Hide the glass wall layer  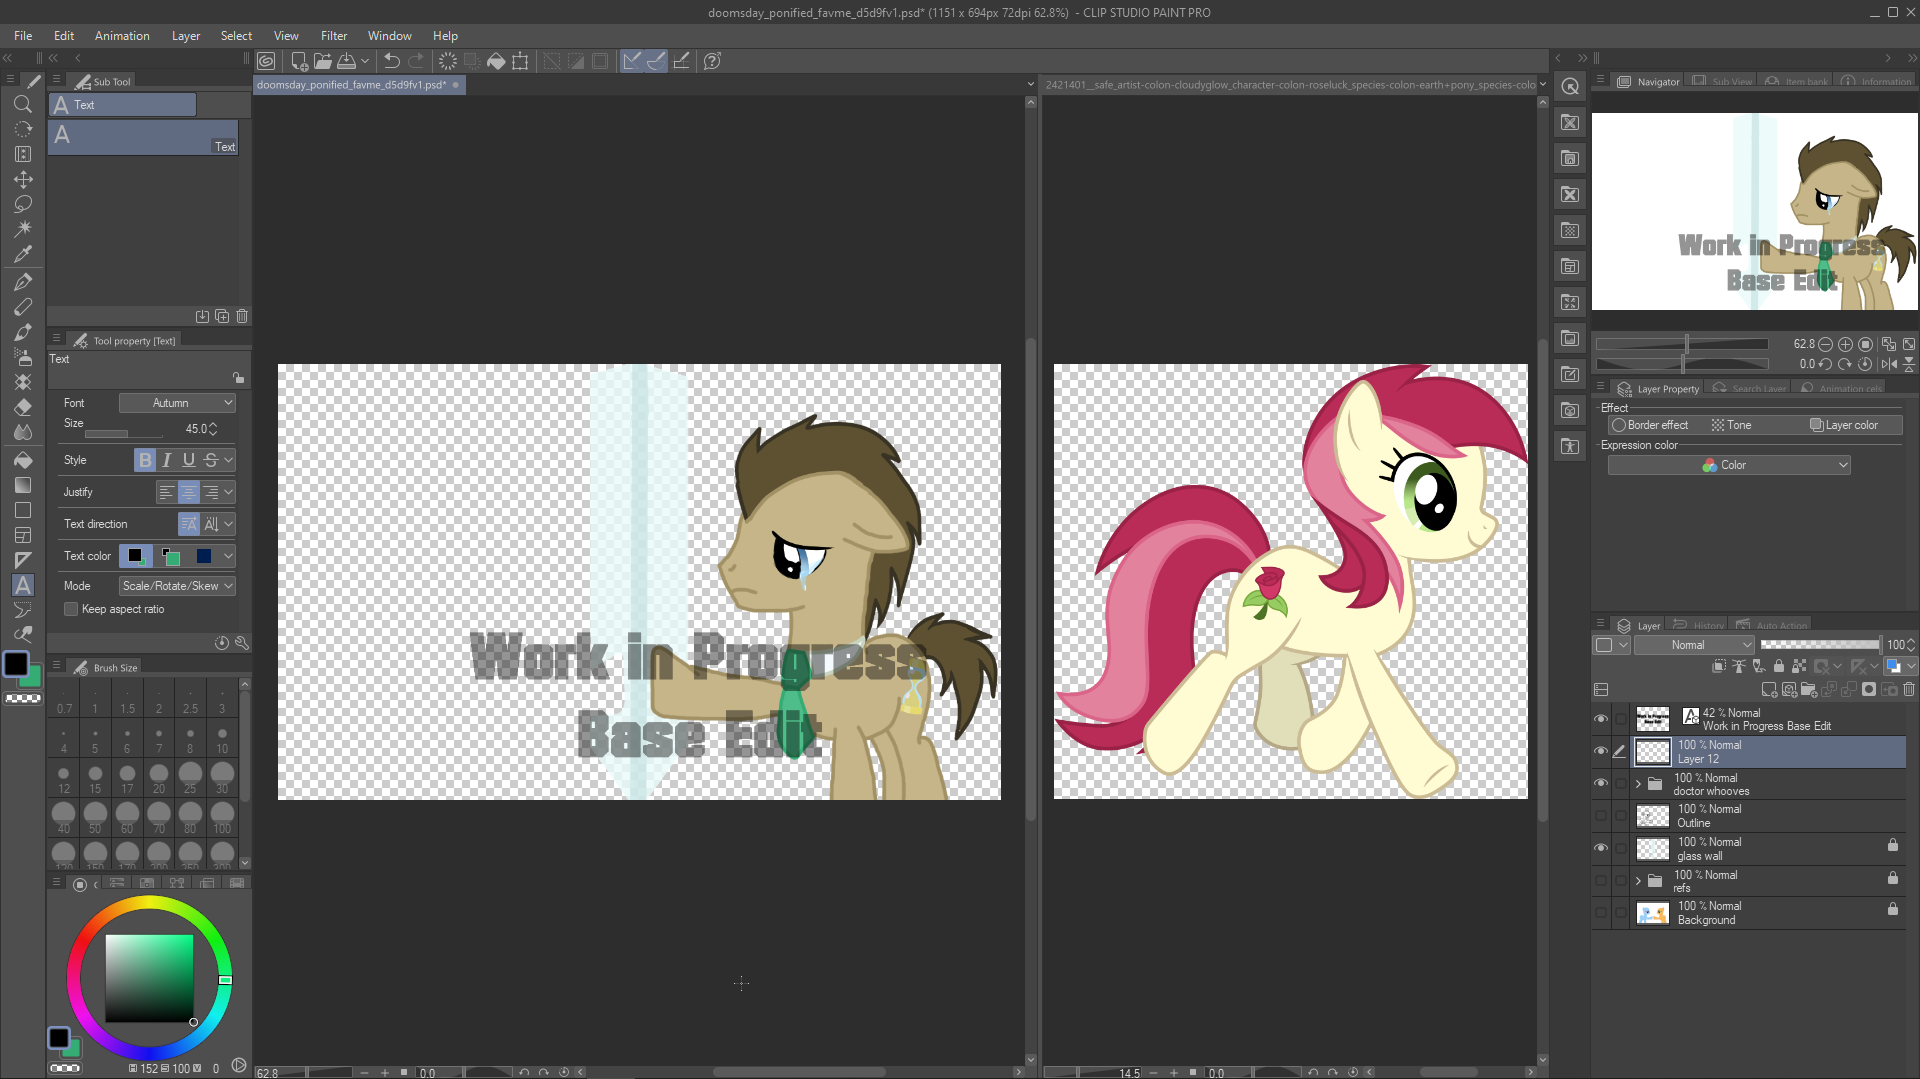(1601, 848)
